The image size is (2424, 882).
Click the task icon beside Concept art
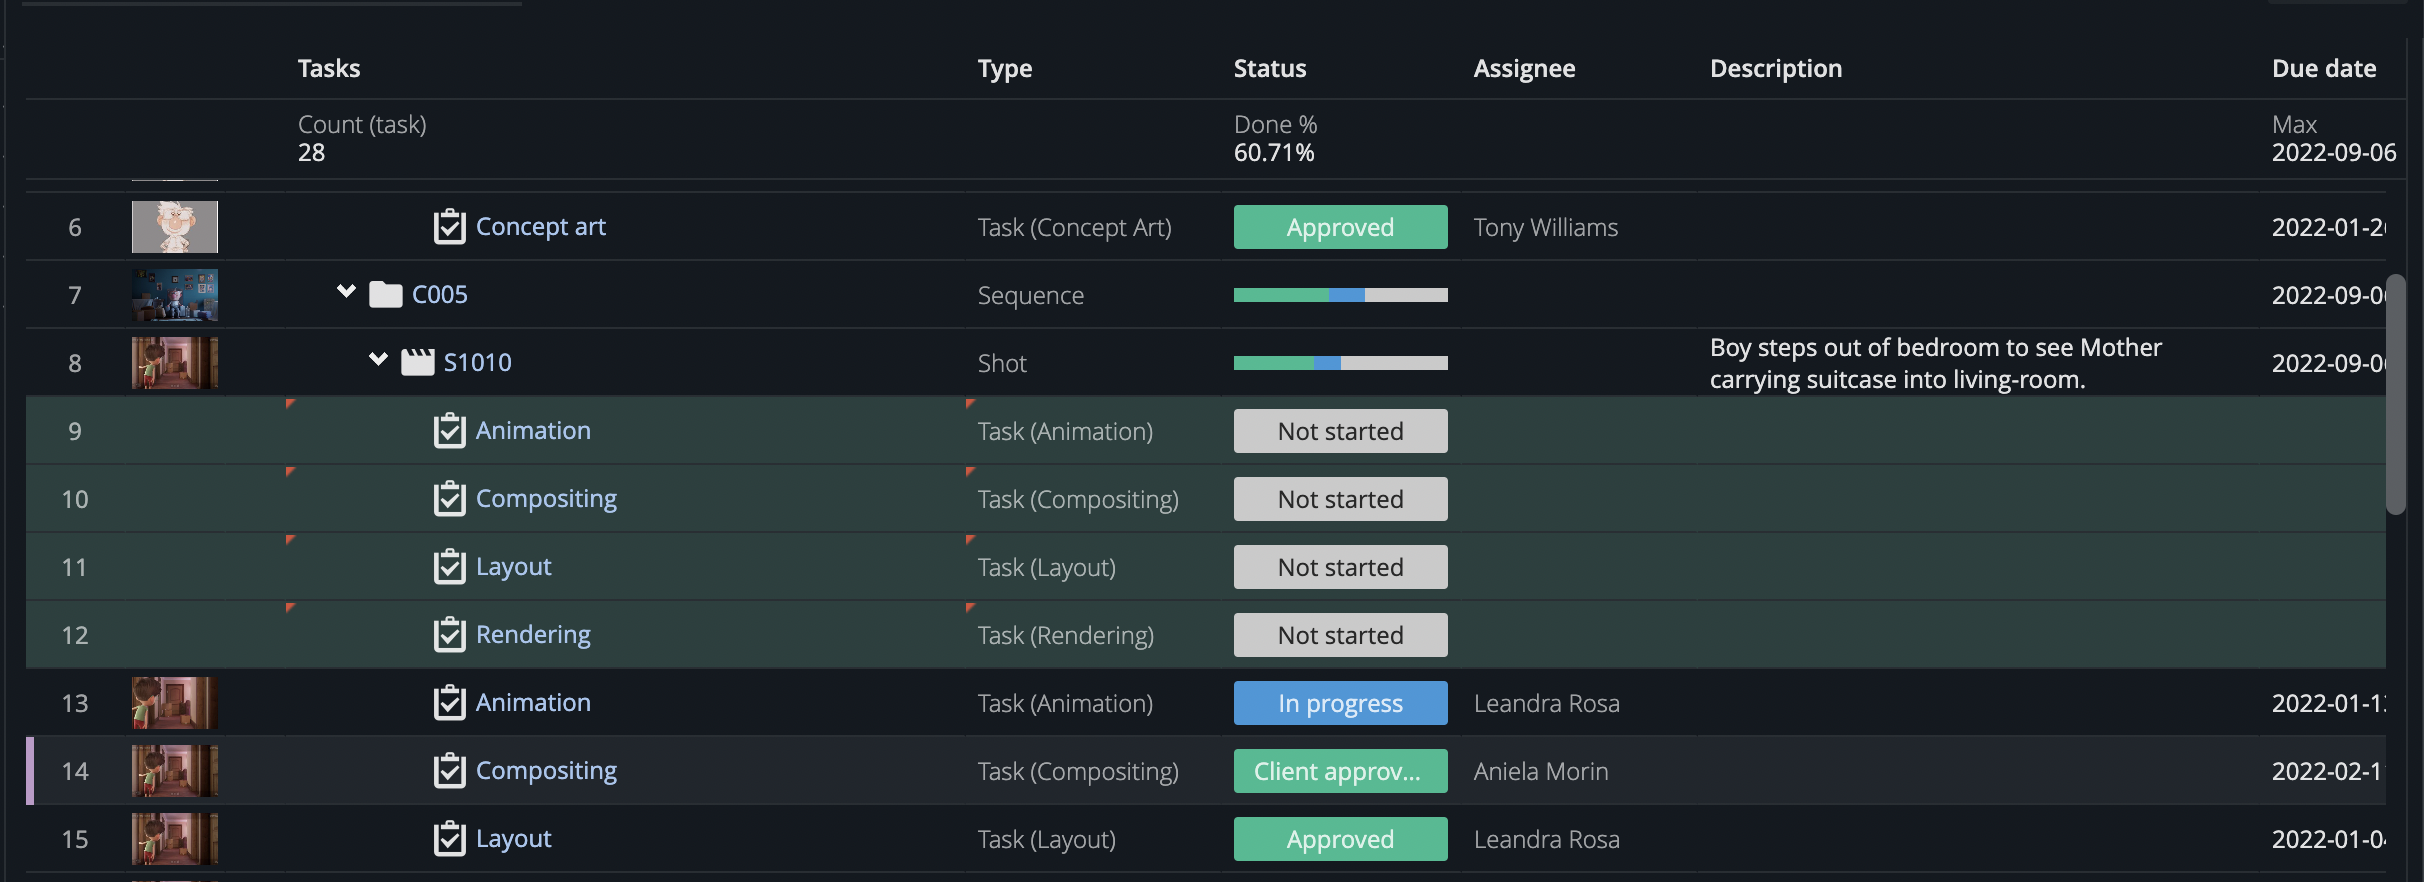tap(449, 227)
